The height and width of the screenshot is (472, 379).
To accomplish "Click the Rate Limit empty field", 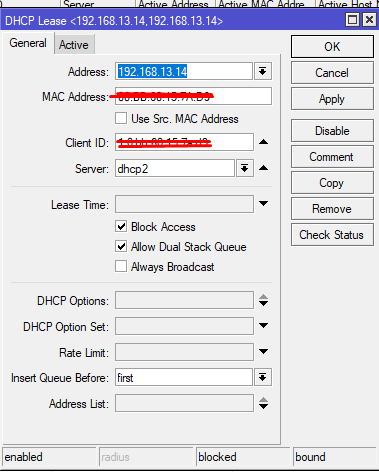I will pyautogui.click(x=184, y=352).
